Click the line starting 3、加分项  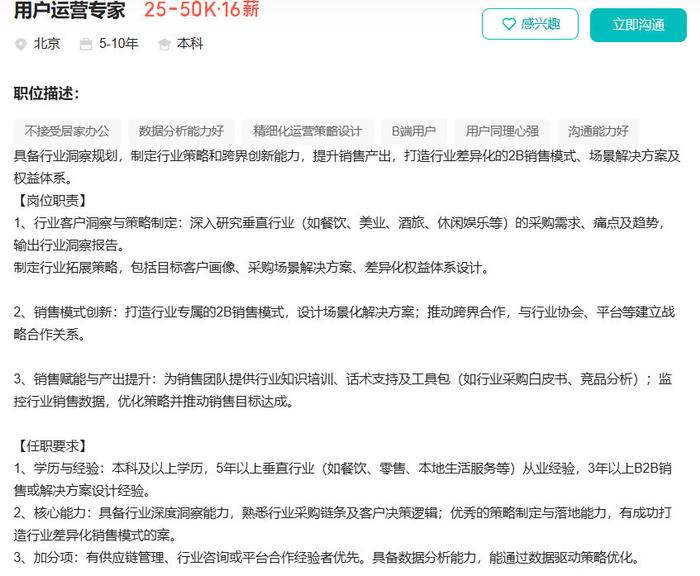(x=327, y=558)
